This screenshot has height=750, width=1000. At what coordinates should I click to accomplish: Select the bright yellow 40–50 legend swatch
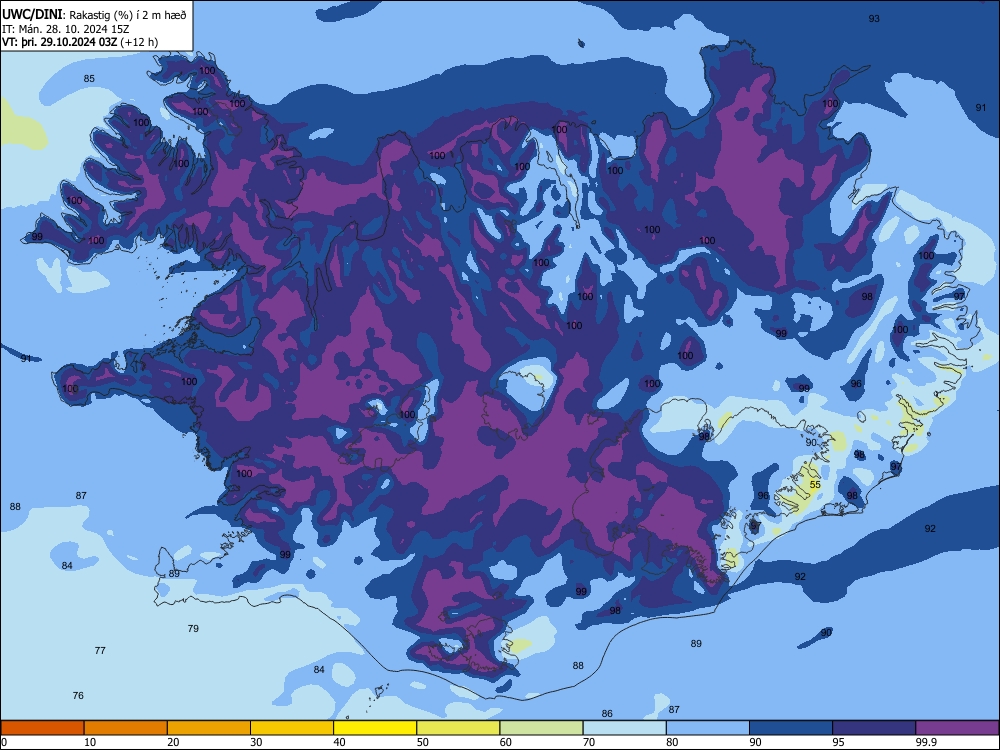(x=375, y=728)
